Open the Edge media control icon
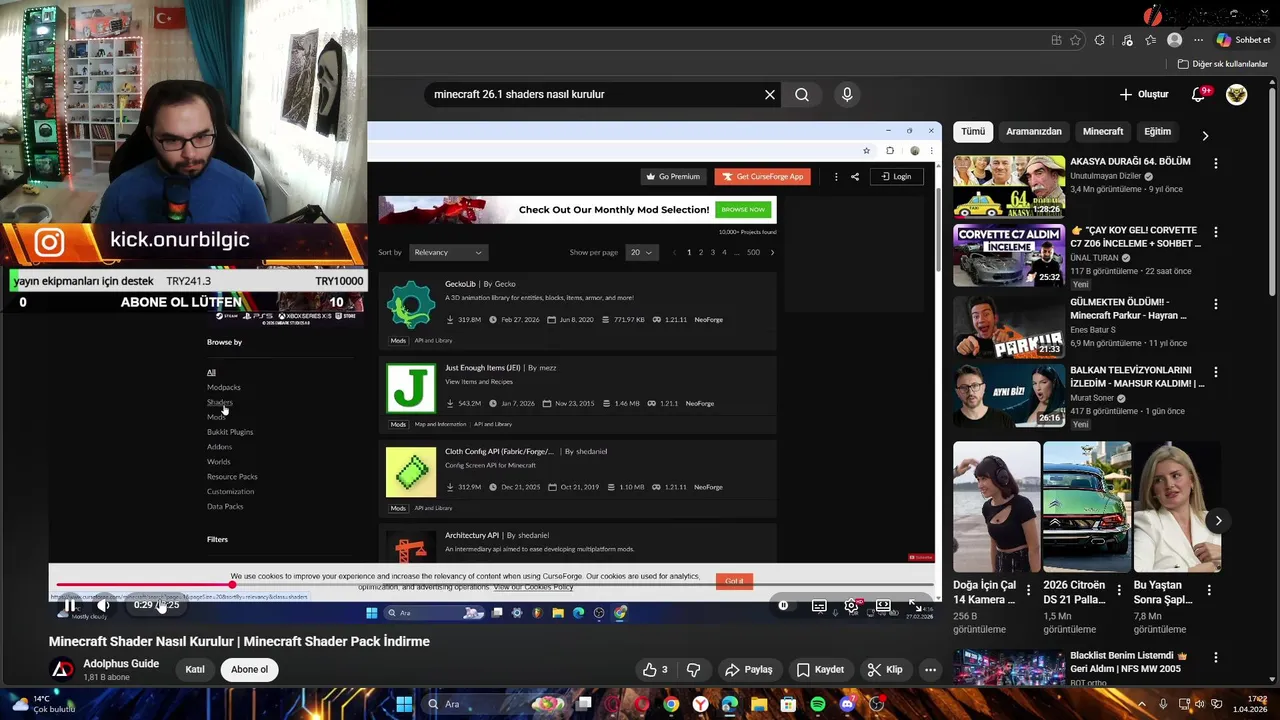This screenshot has width=1280, height=720. pos(1128,40)
